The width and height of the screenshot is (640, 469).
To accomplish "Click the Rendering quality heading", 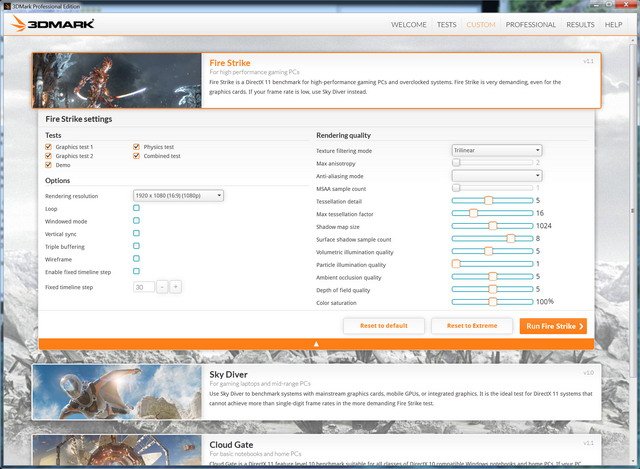I will 343,135.
